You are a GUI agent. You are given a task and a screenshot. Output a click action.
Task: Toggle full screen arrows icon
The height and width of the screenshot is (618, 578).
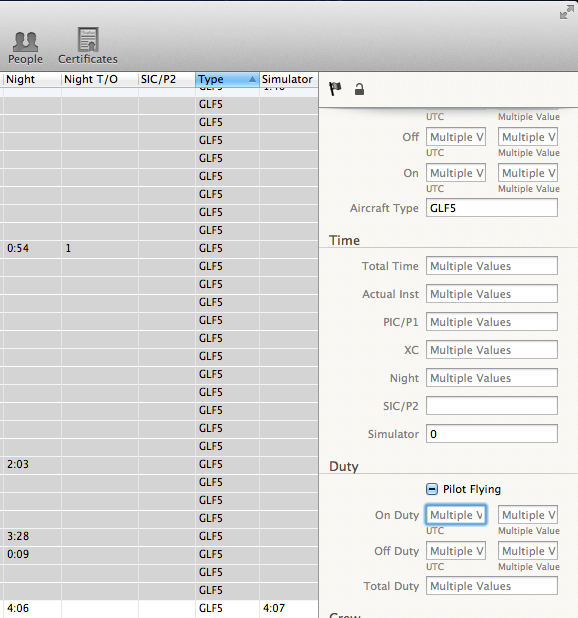click(x=567, y=12)
